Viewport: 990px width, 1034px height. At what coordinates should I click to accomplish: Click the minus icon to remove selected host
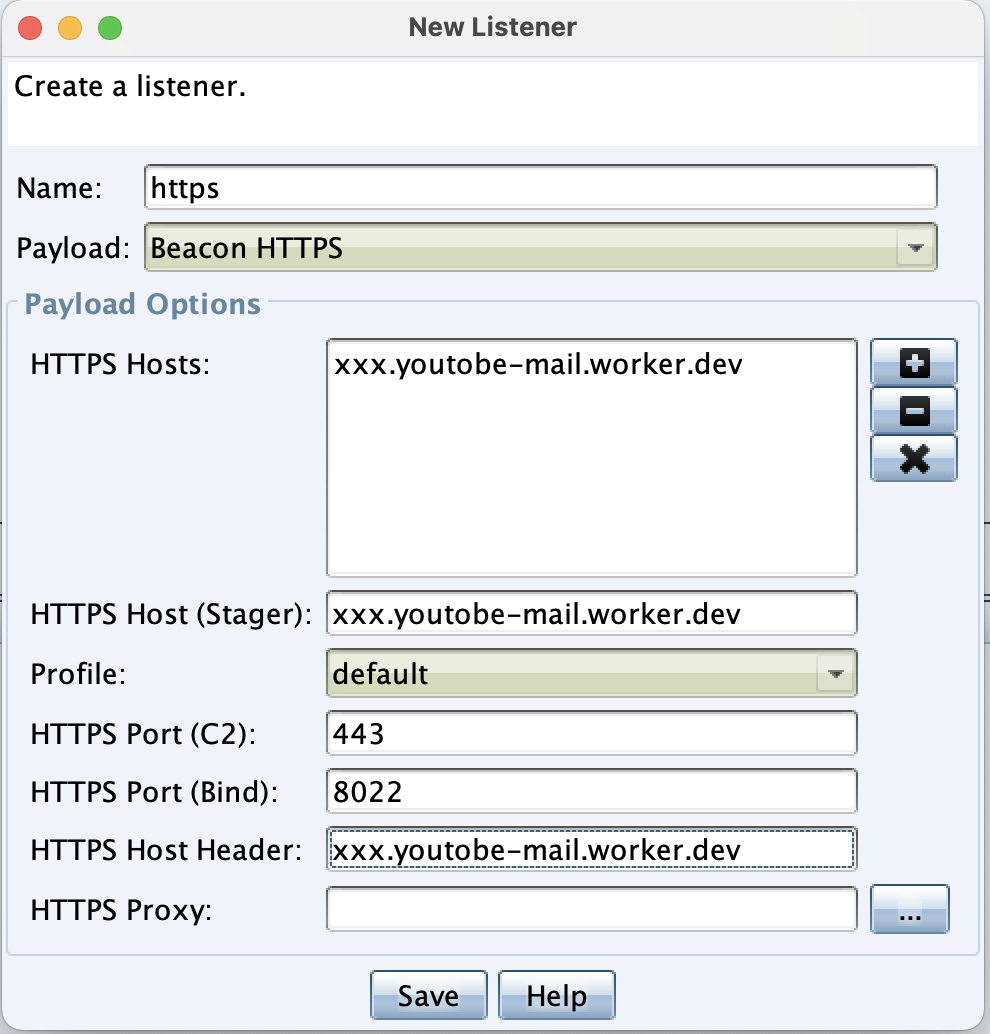coord(914,410)
